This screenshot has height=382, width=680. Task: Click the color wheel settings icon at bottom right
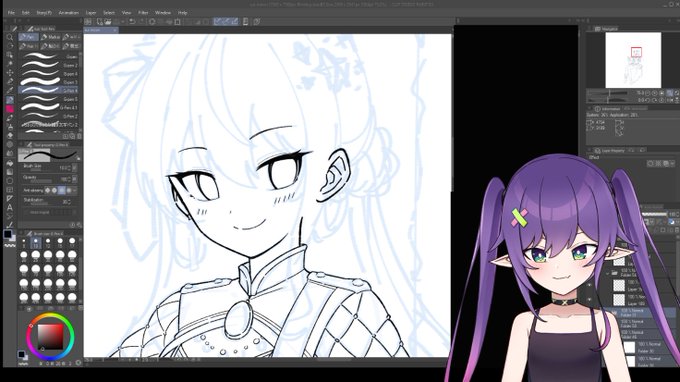(x=78, y=362)
